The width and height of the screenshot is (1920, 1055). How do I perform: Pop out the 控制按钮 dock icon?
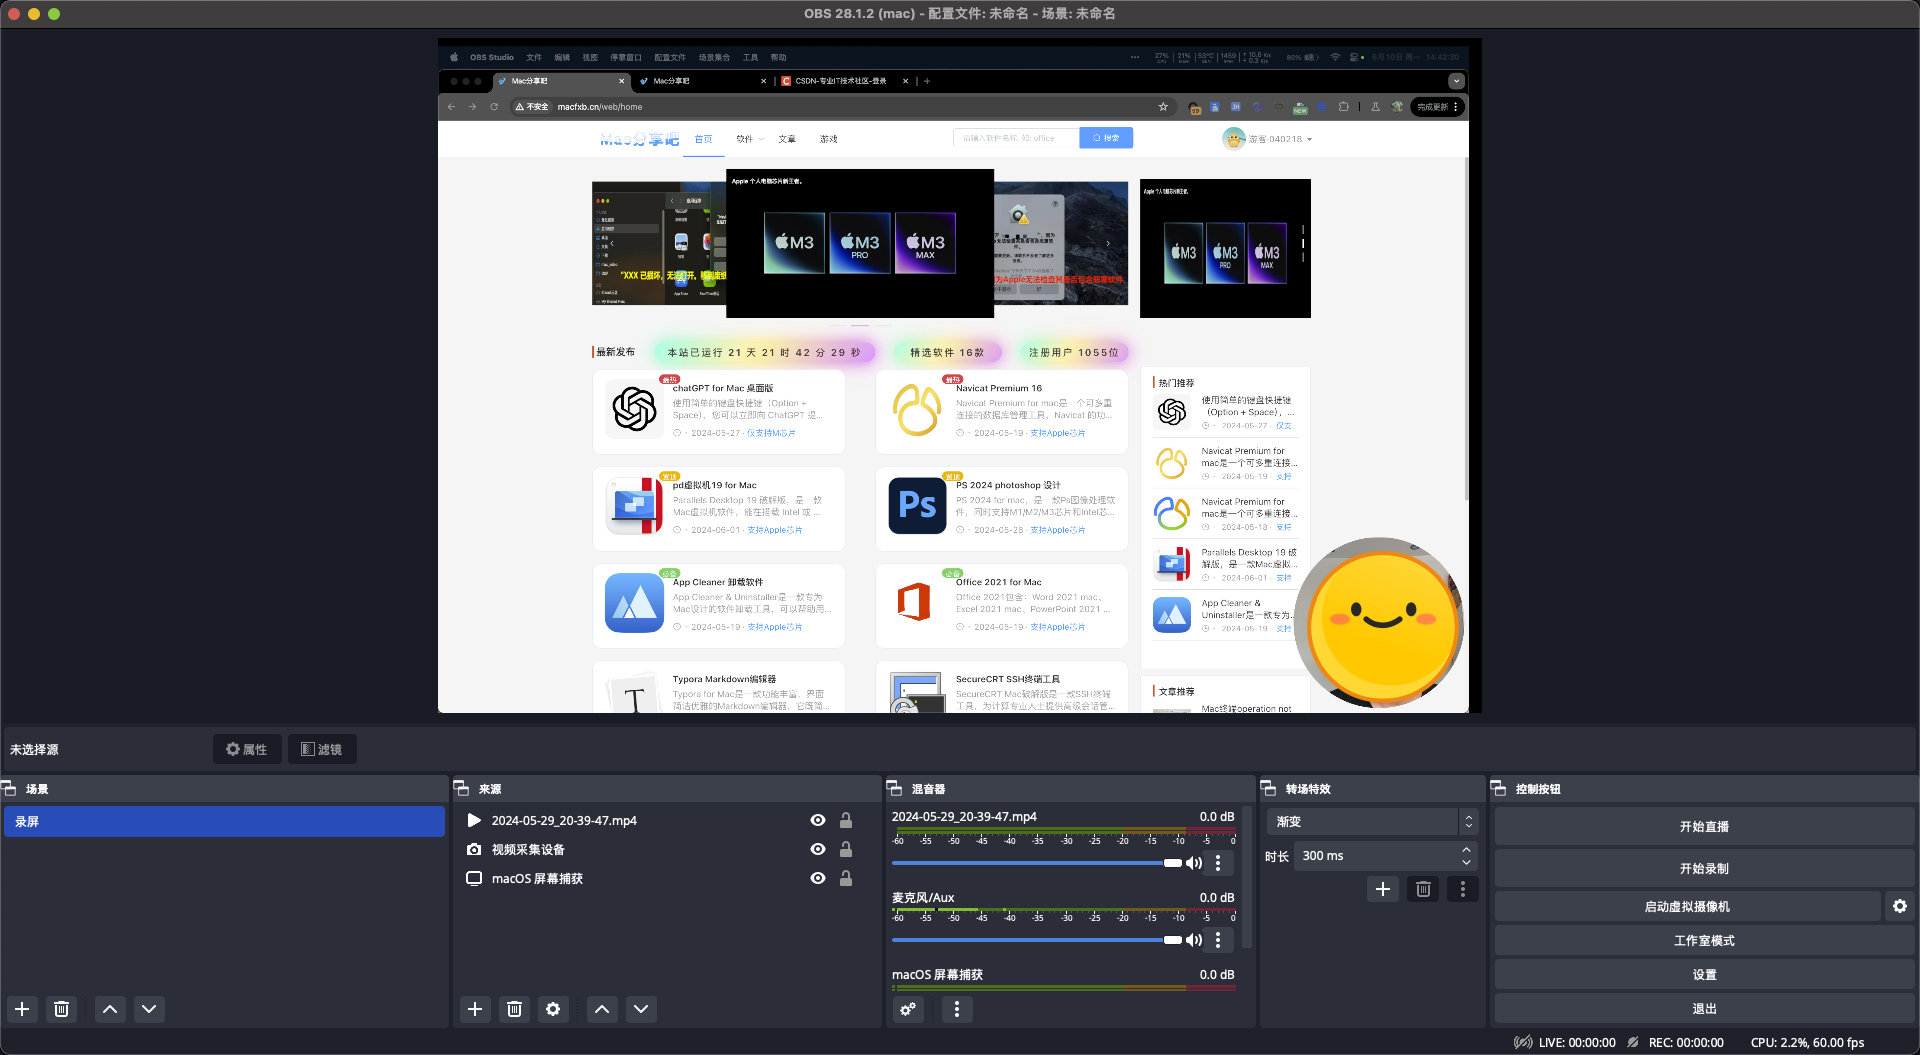pos(1498,788)
